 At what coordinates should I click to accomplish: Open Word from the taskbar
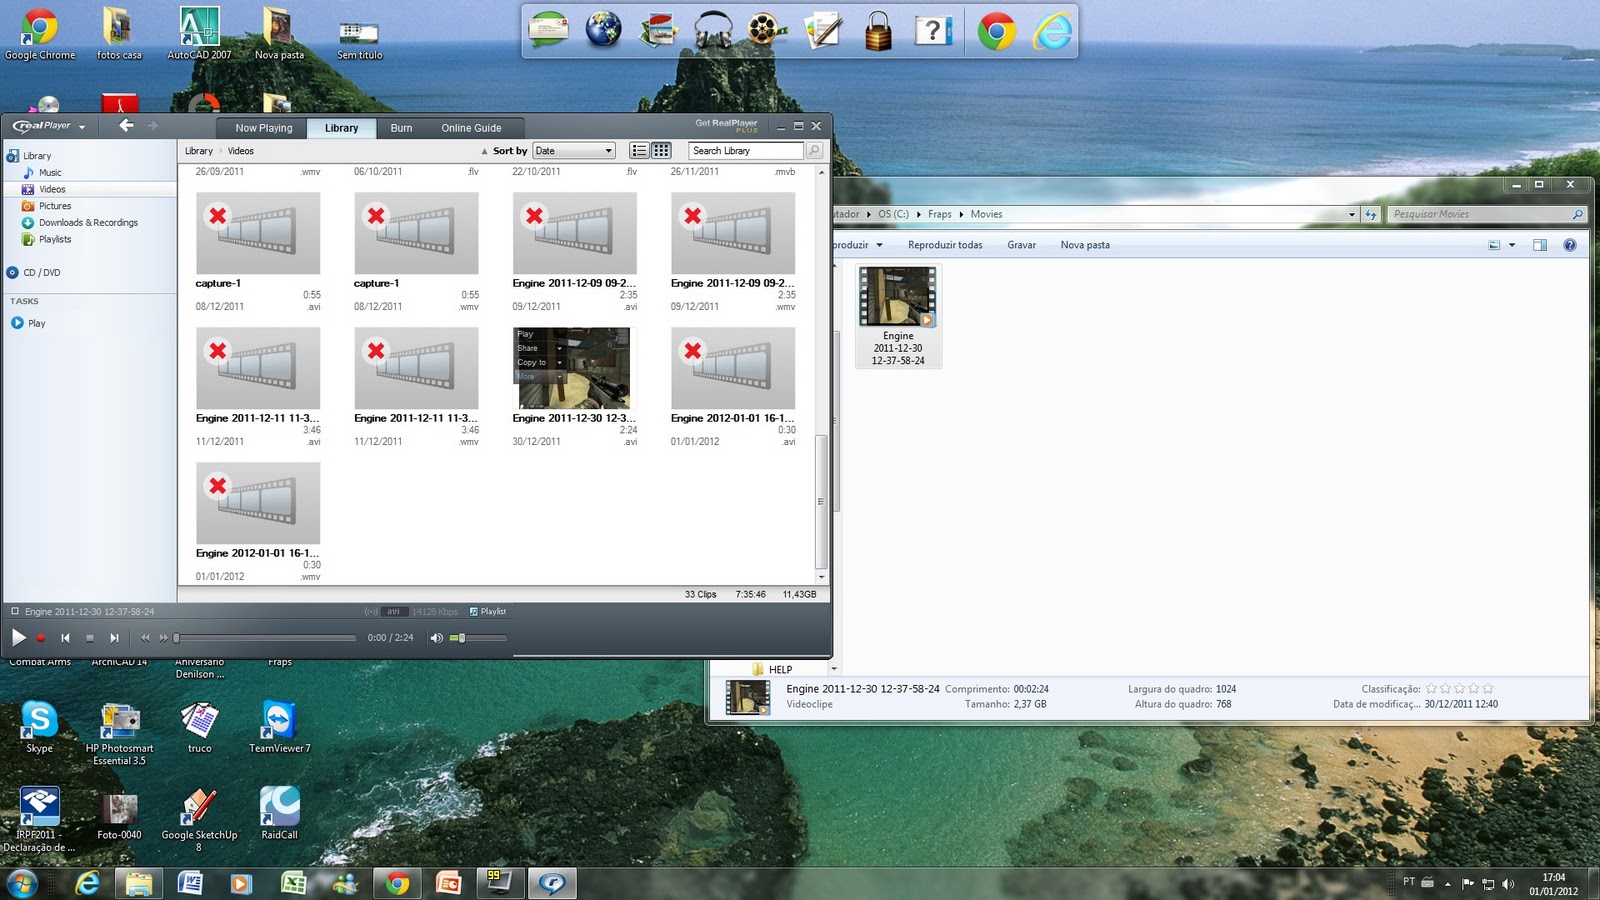click(190, 883)
